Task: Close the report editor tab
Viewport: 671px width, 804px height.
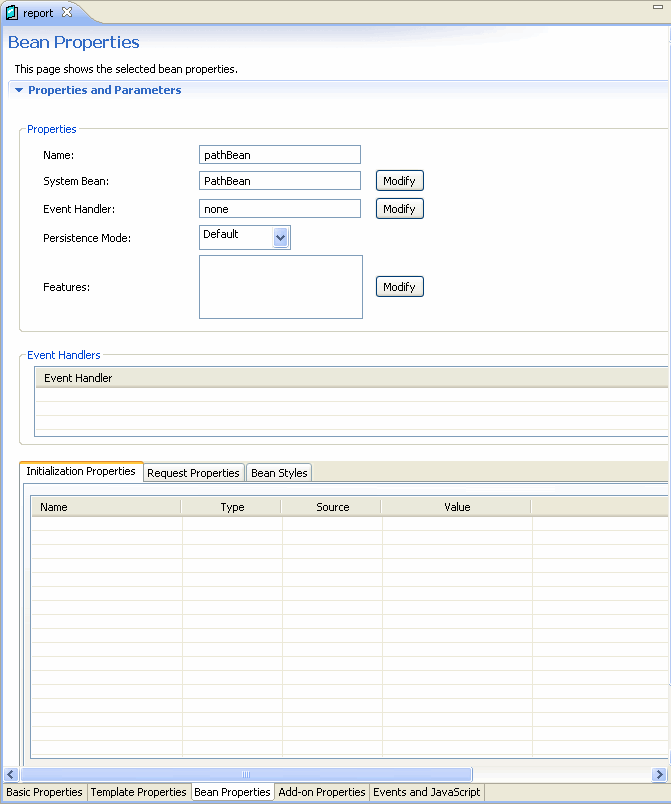Action: pyautogui.click(x=67, y=12)
